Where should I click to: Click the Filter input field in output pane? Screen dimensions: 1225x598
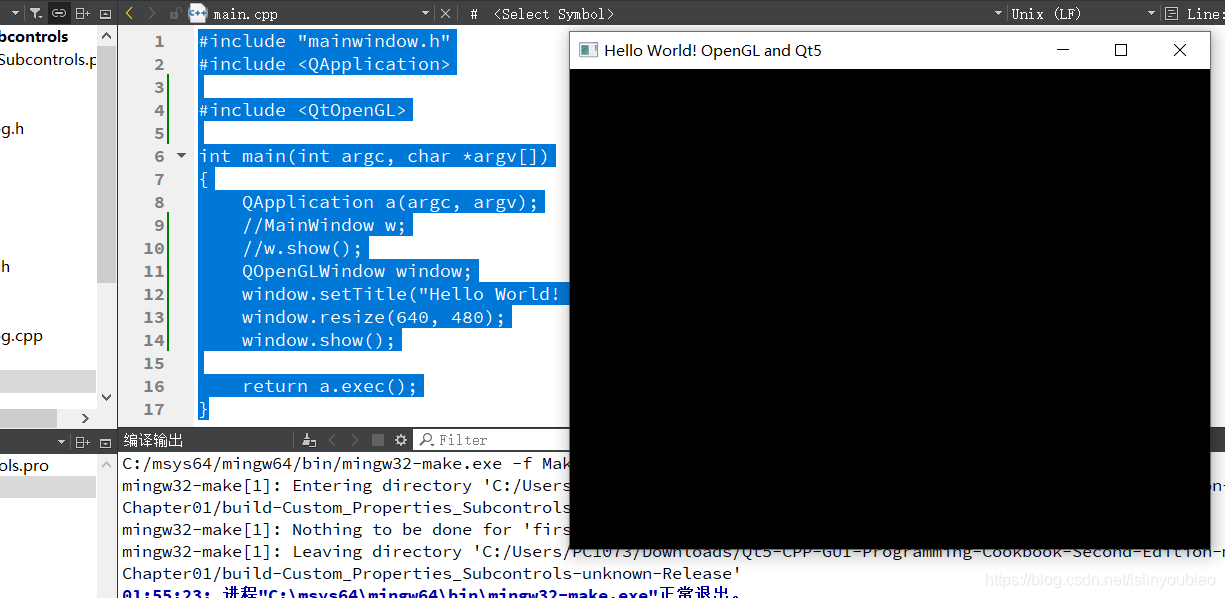pyautogui.click(x=490, y=439)
